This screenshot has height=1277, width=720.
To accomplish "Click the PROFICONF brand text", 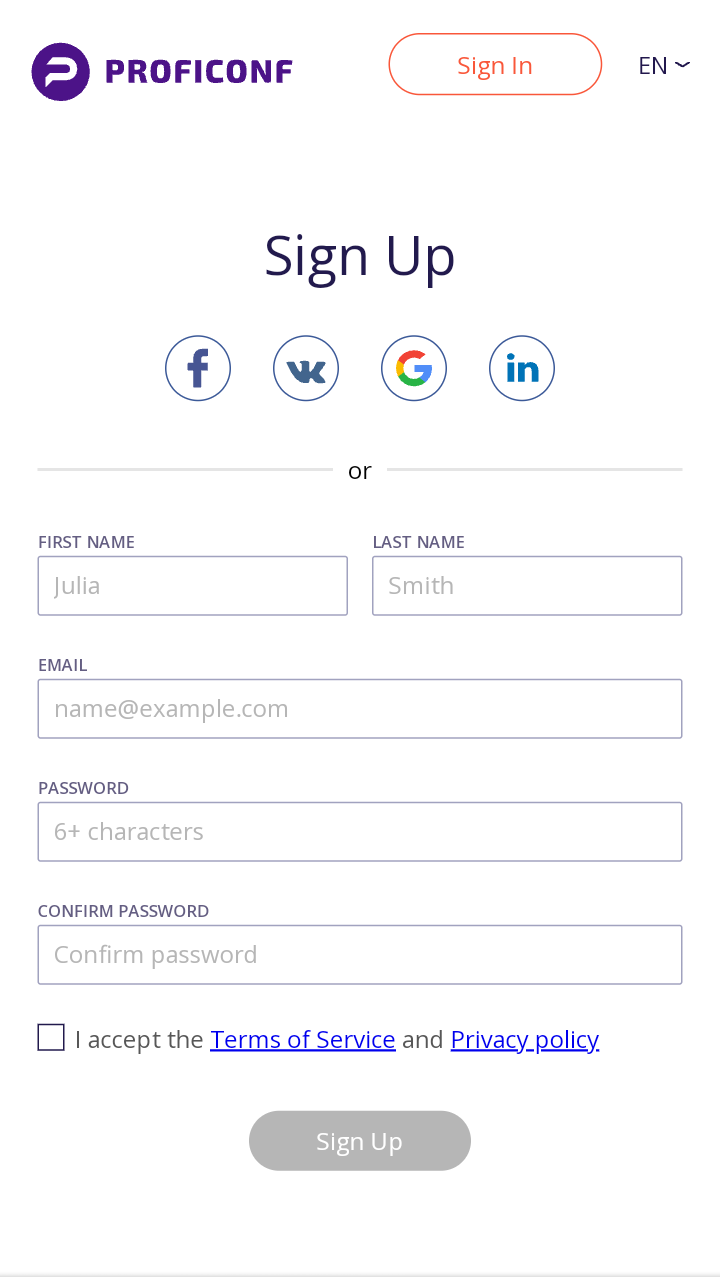I will pyautogui.click(x=198, y=72).
